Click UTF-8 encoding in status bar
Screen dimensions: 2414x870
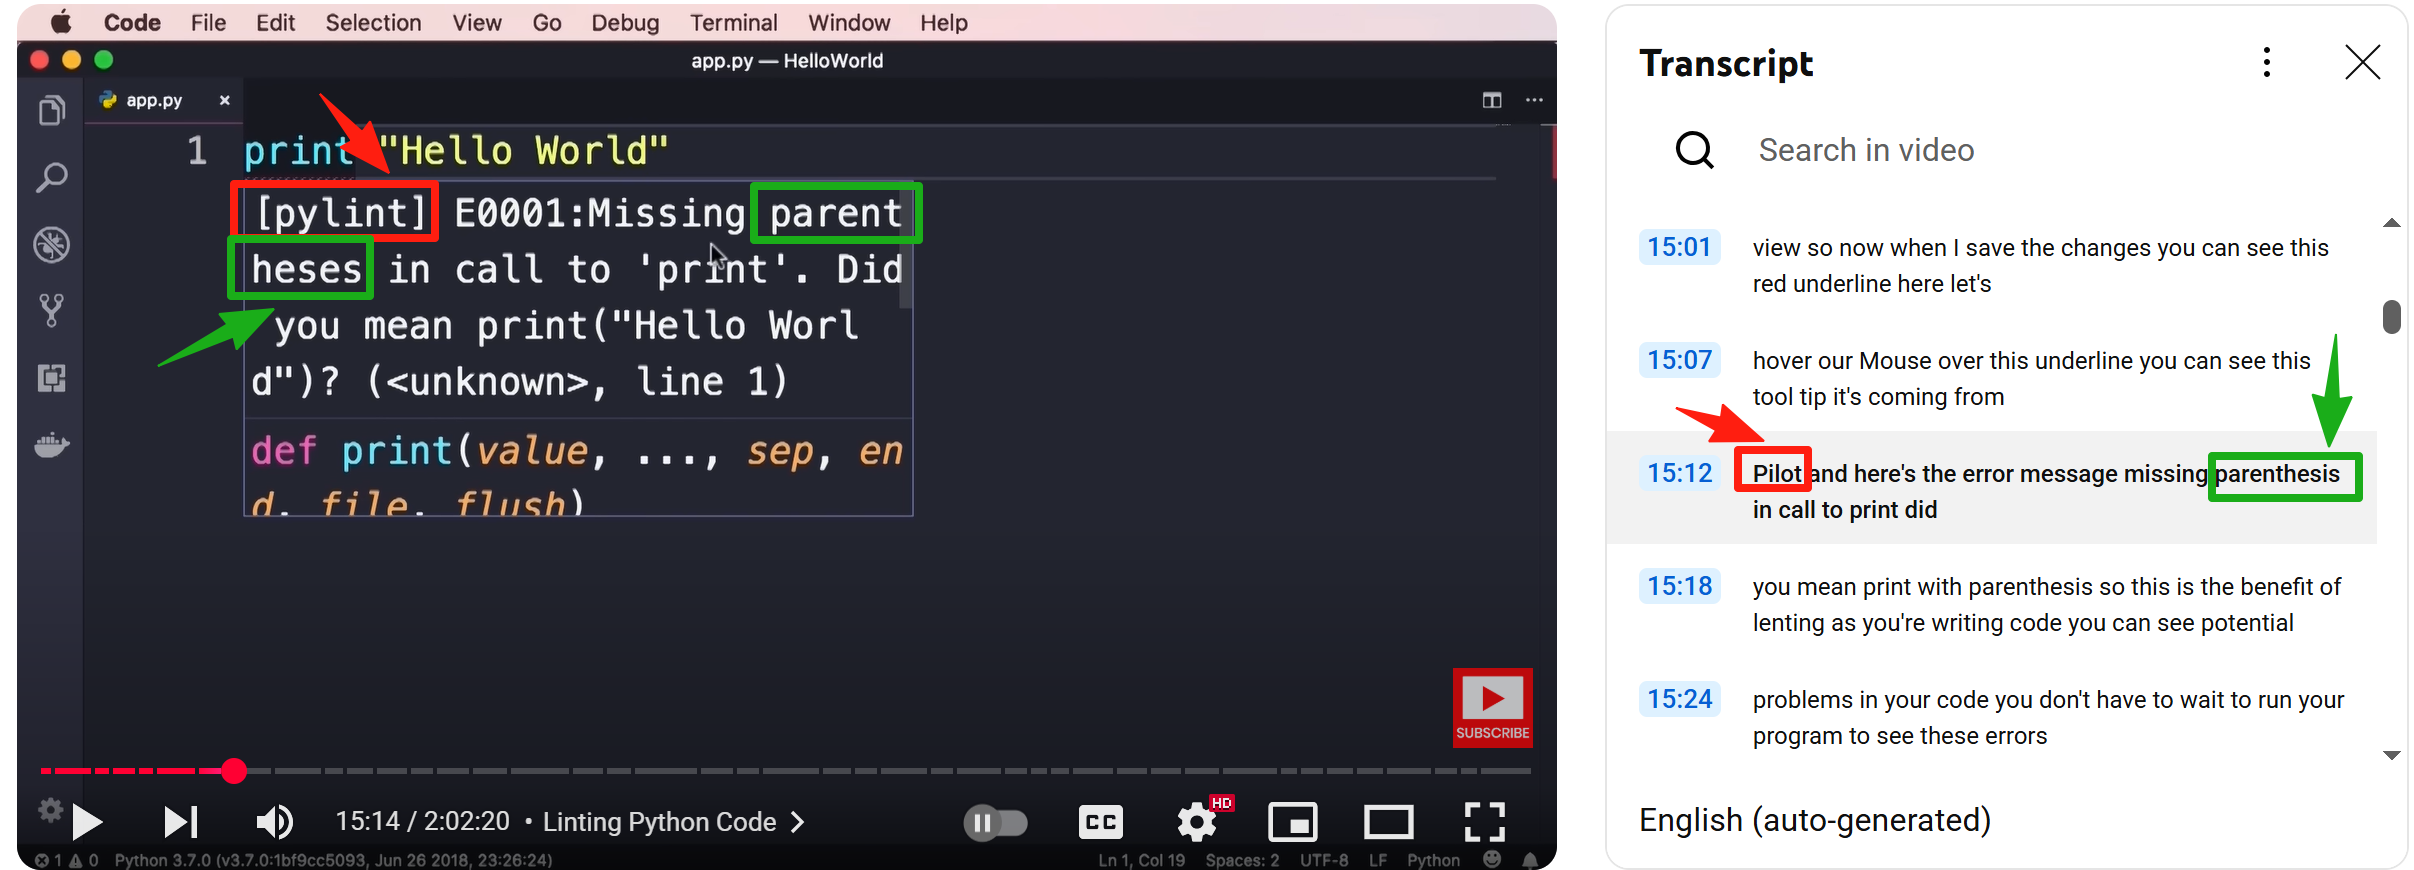pos(1324,860)
